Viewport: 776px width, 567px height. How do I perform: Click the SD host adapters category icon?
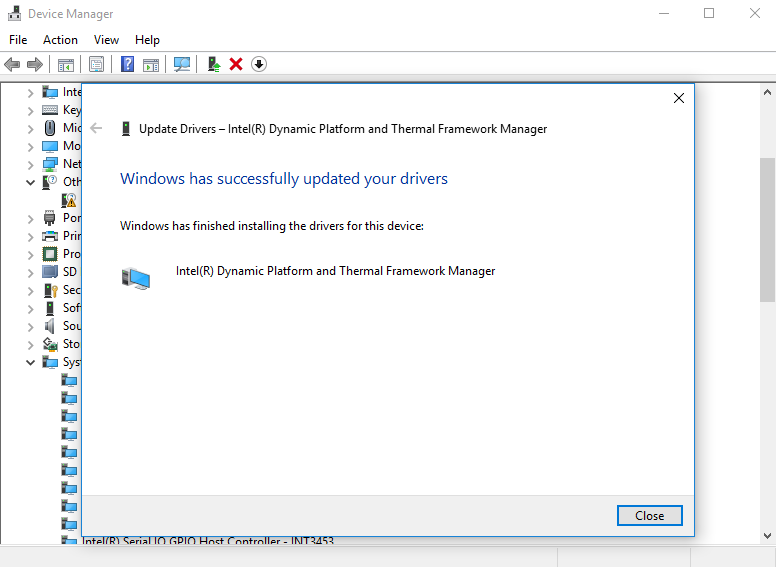pyautogui.click(x=50, y=272)
